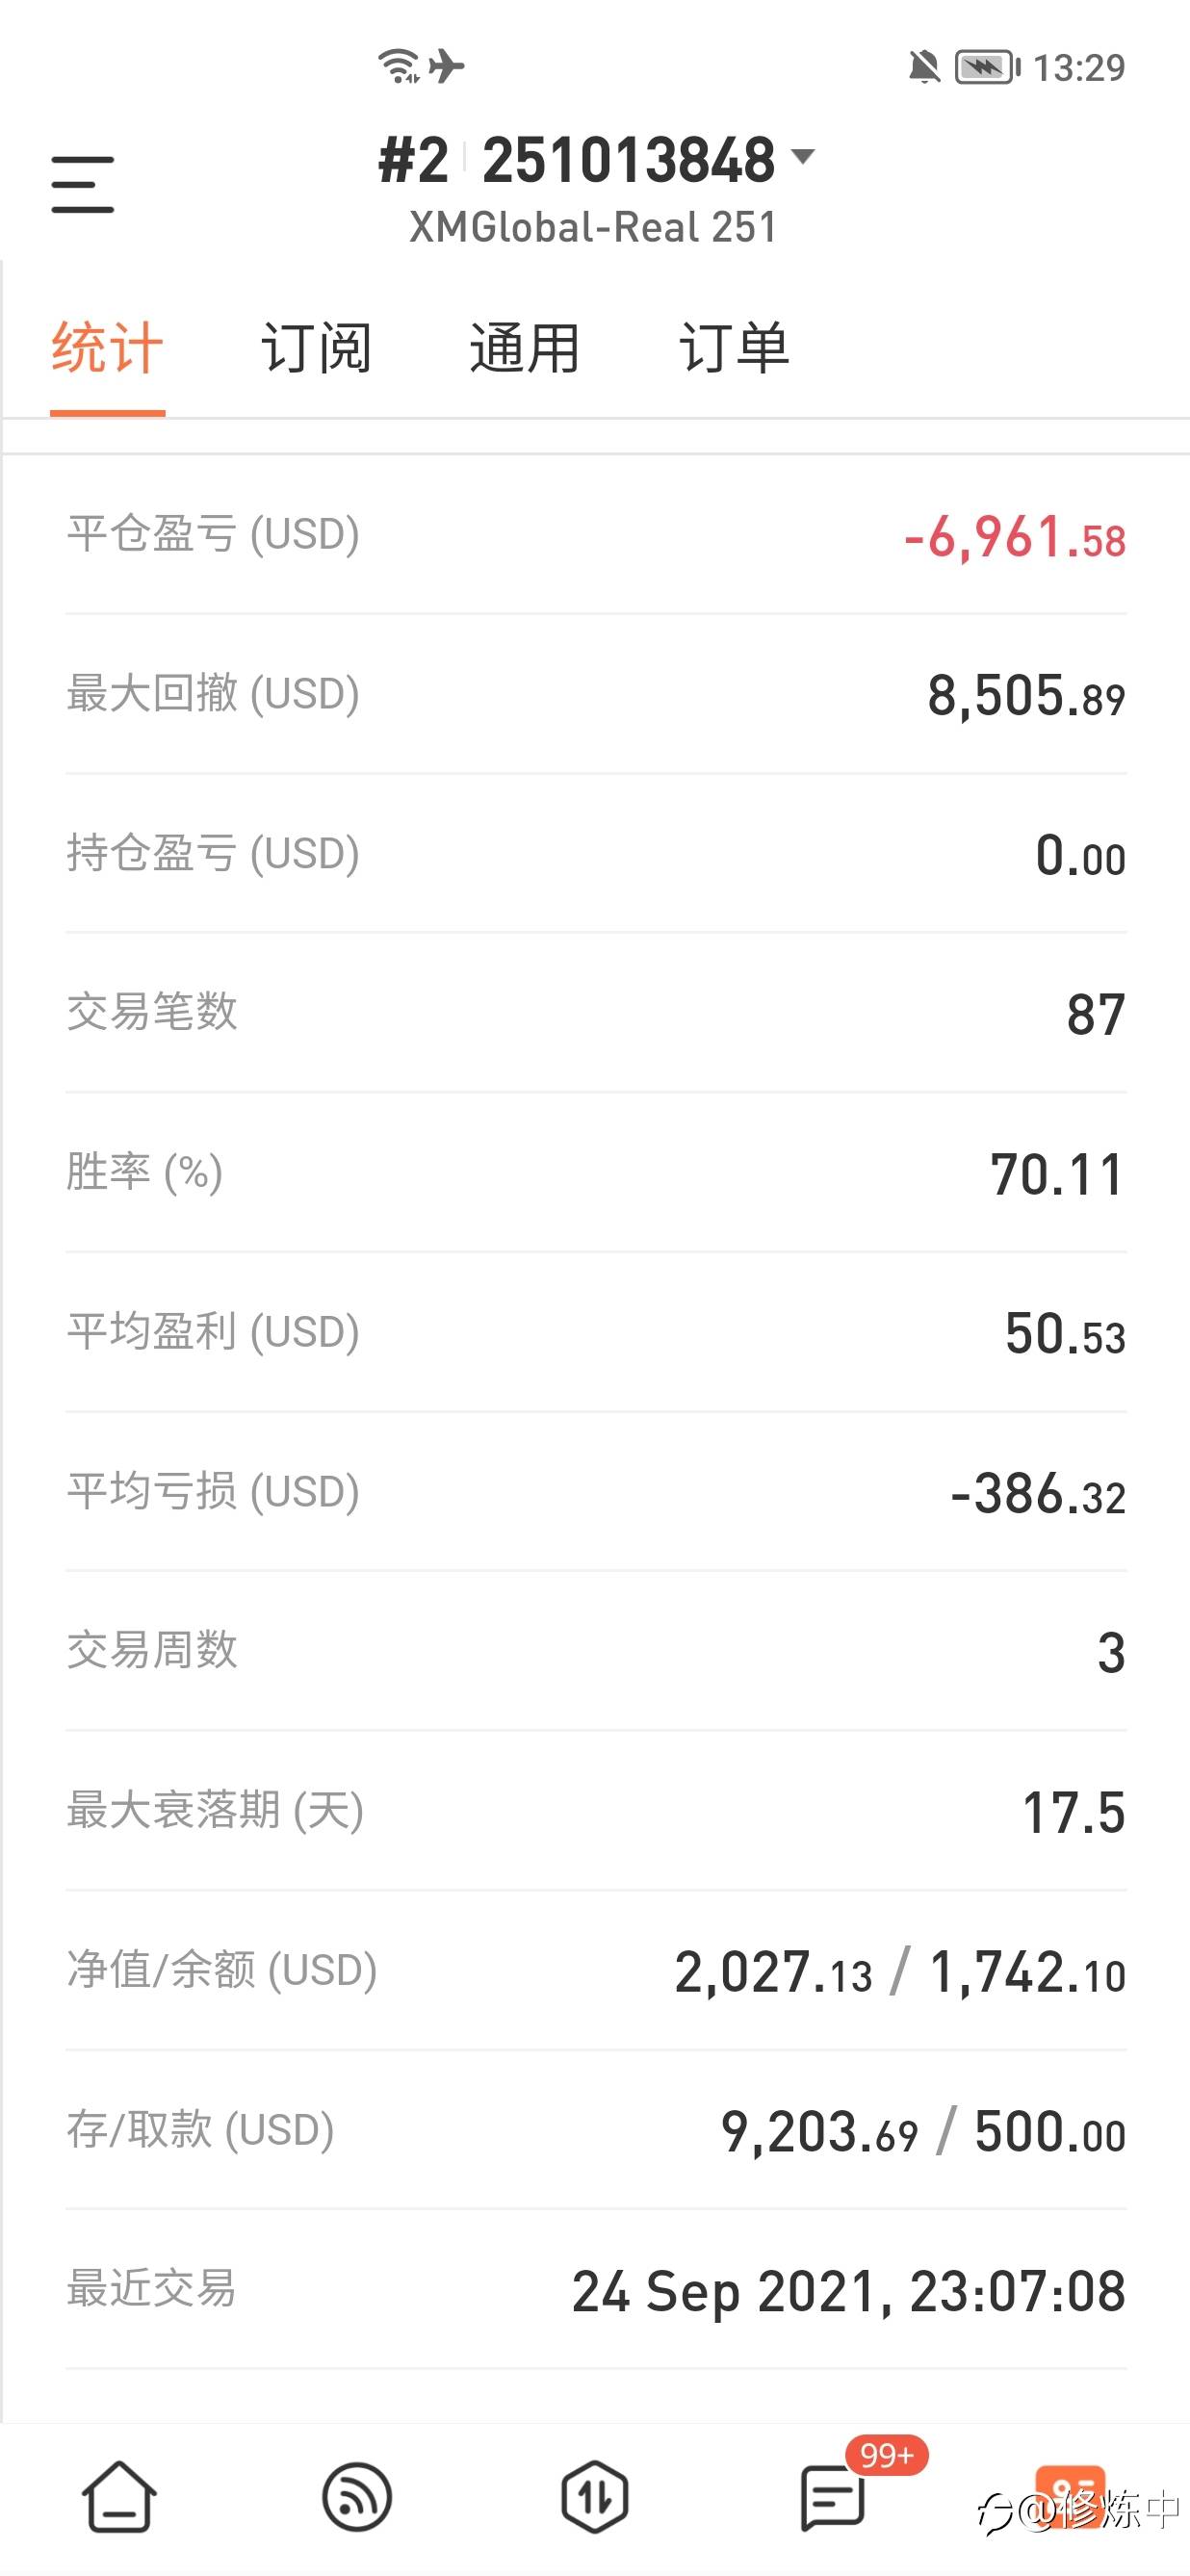1190x2576 pixels.
Task: Tap the XMGlobal-Real 251 server label
Action: 594,227
